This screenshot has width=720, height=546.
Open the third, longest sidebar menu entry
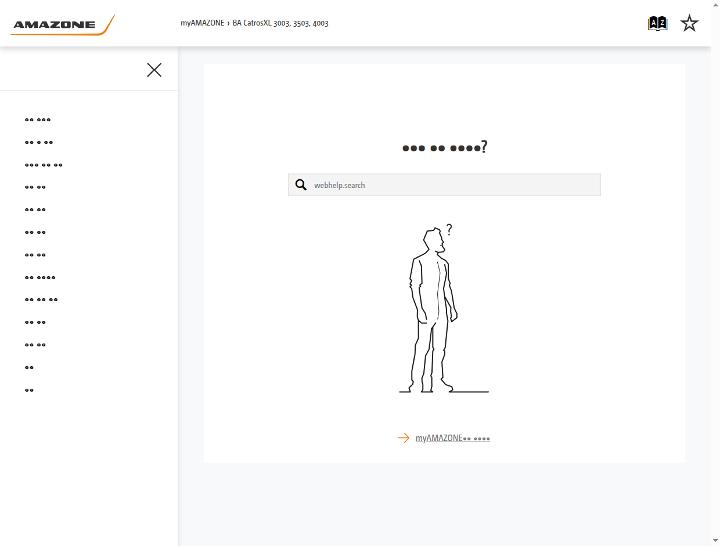click(44, 165)
